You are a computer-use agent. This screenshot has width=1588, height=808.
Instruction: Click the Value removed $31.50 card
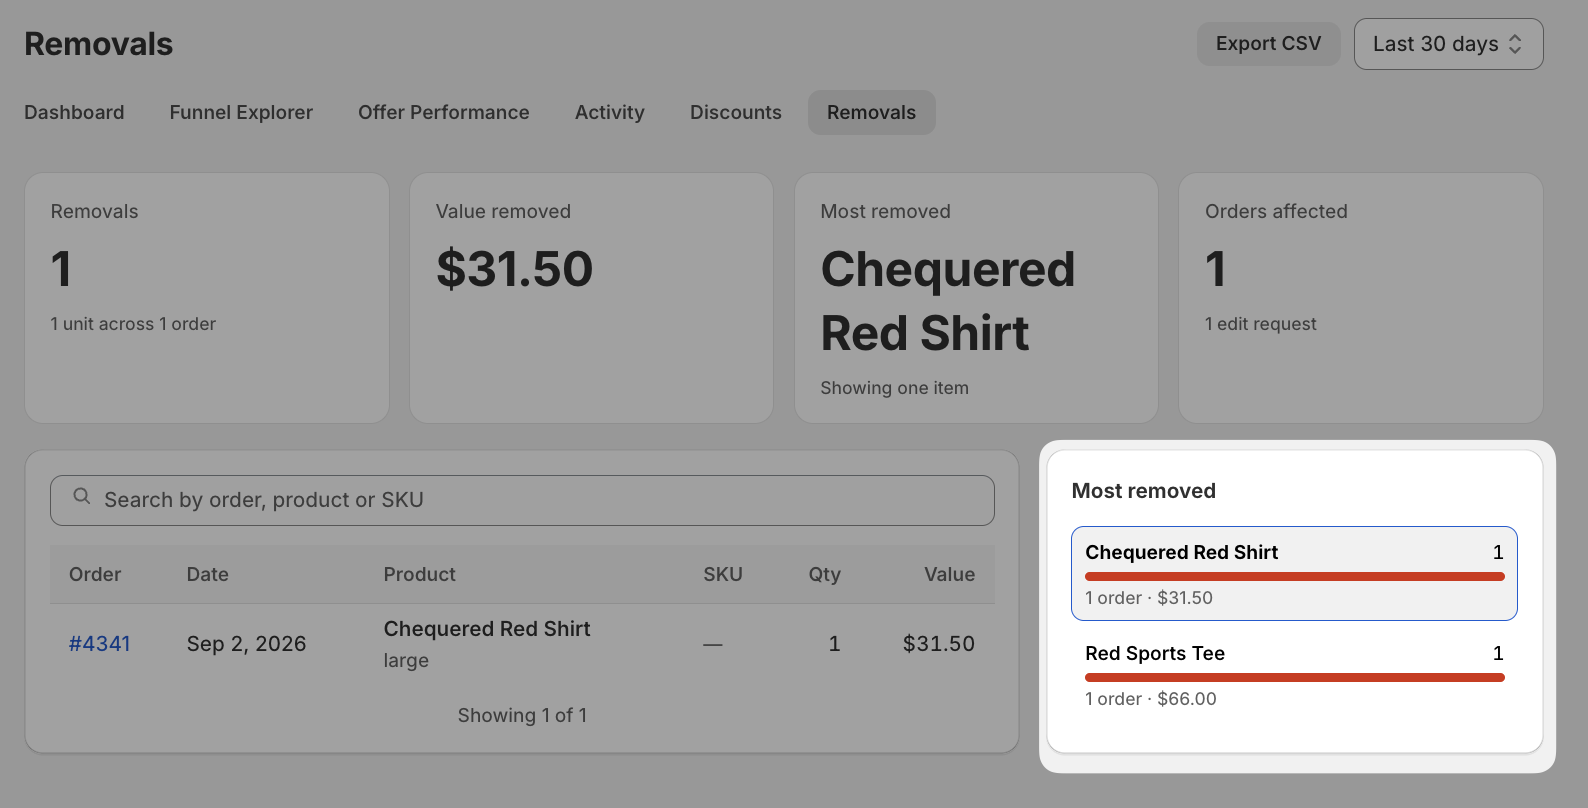point(591,298)
